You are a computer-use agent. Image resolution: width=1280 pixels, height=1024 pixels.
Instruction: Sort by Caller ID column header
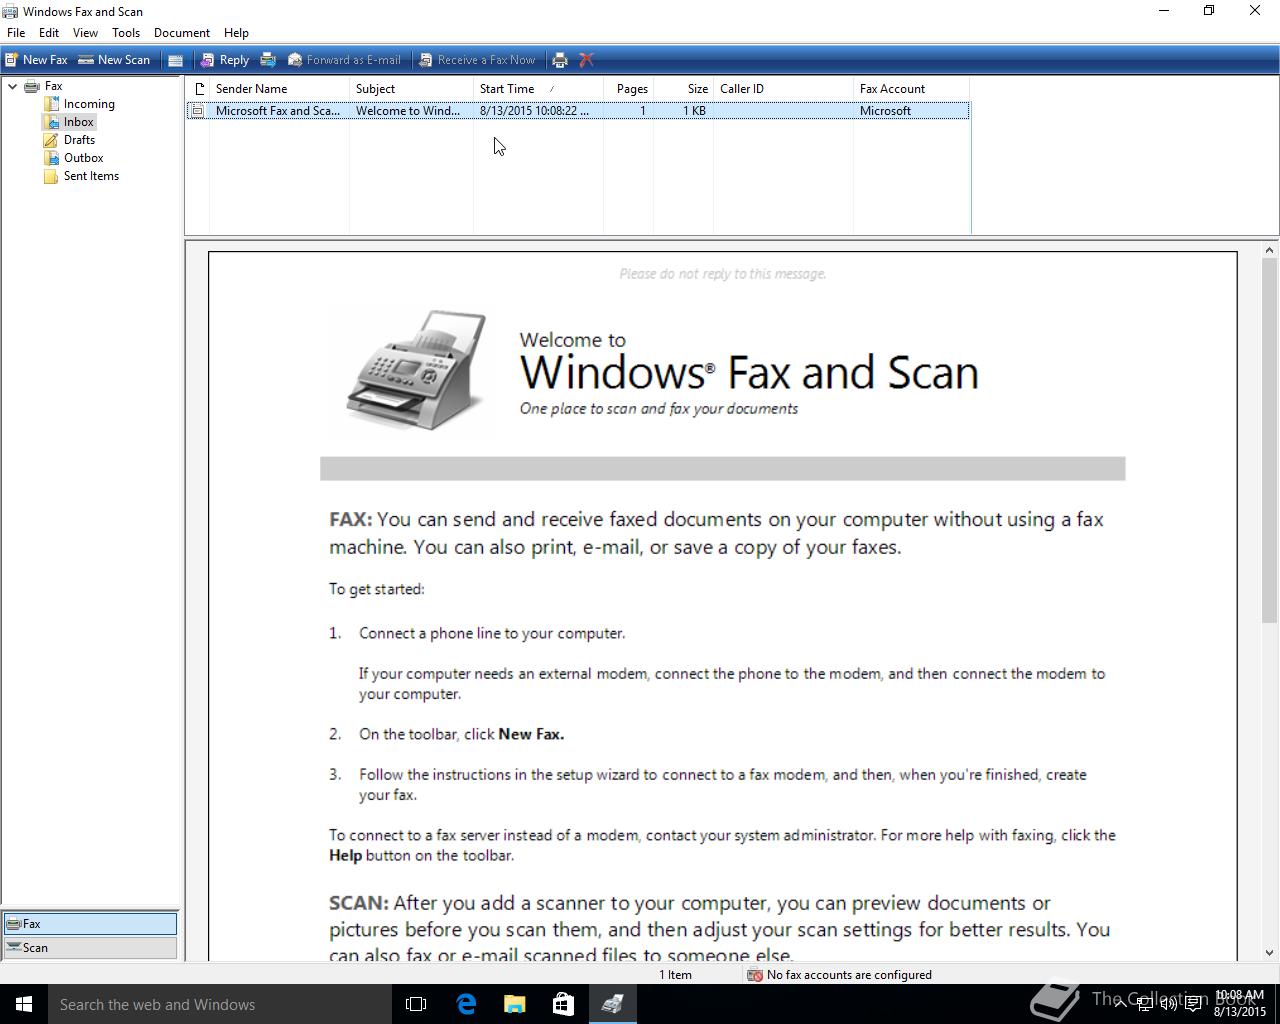click(x=783, y=89)
